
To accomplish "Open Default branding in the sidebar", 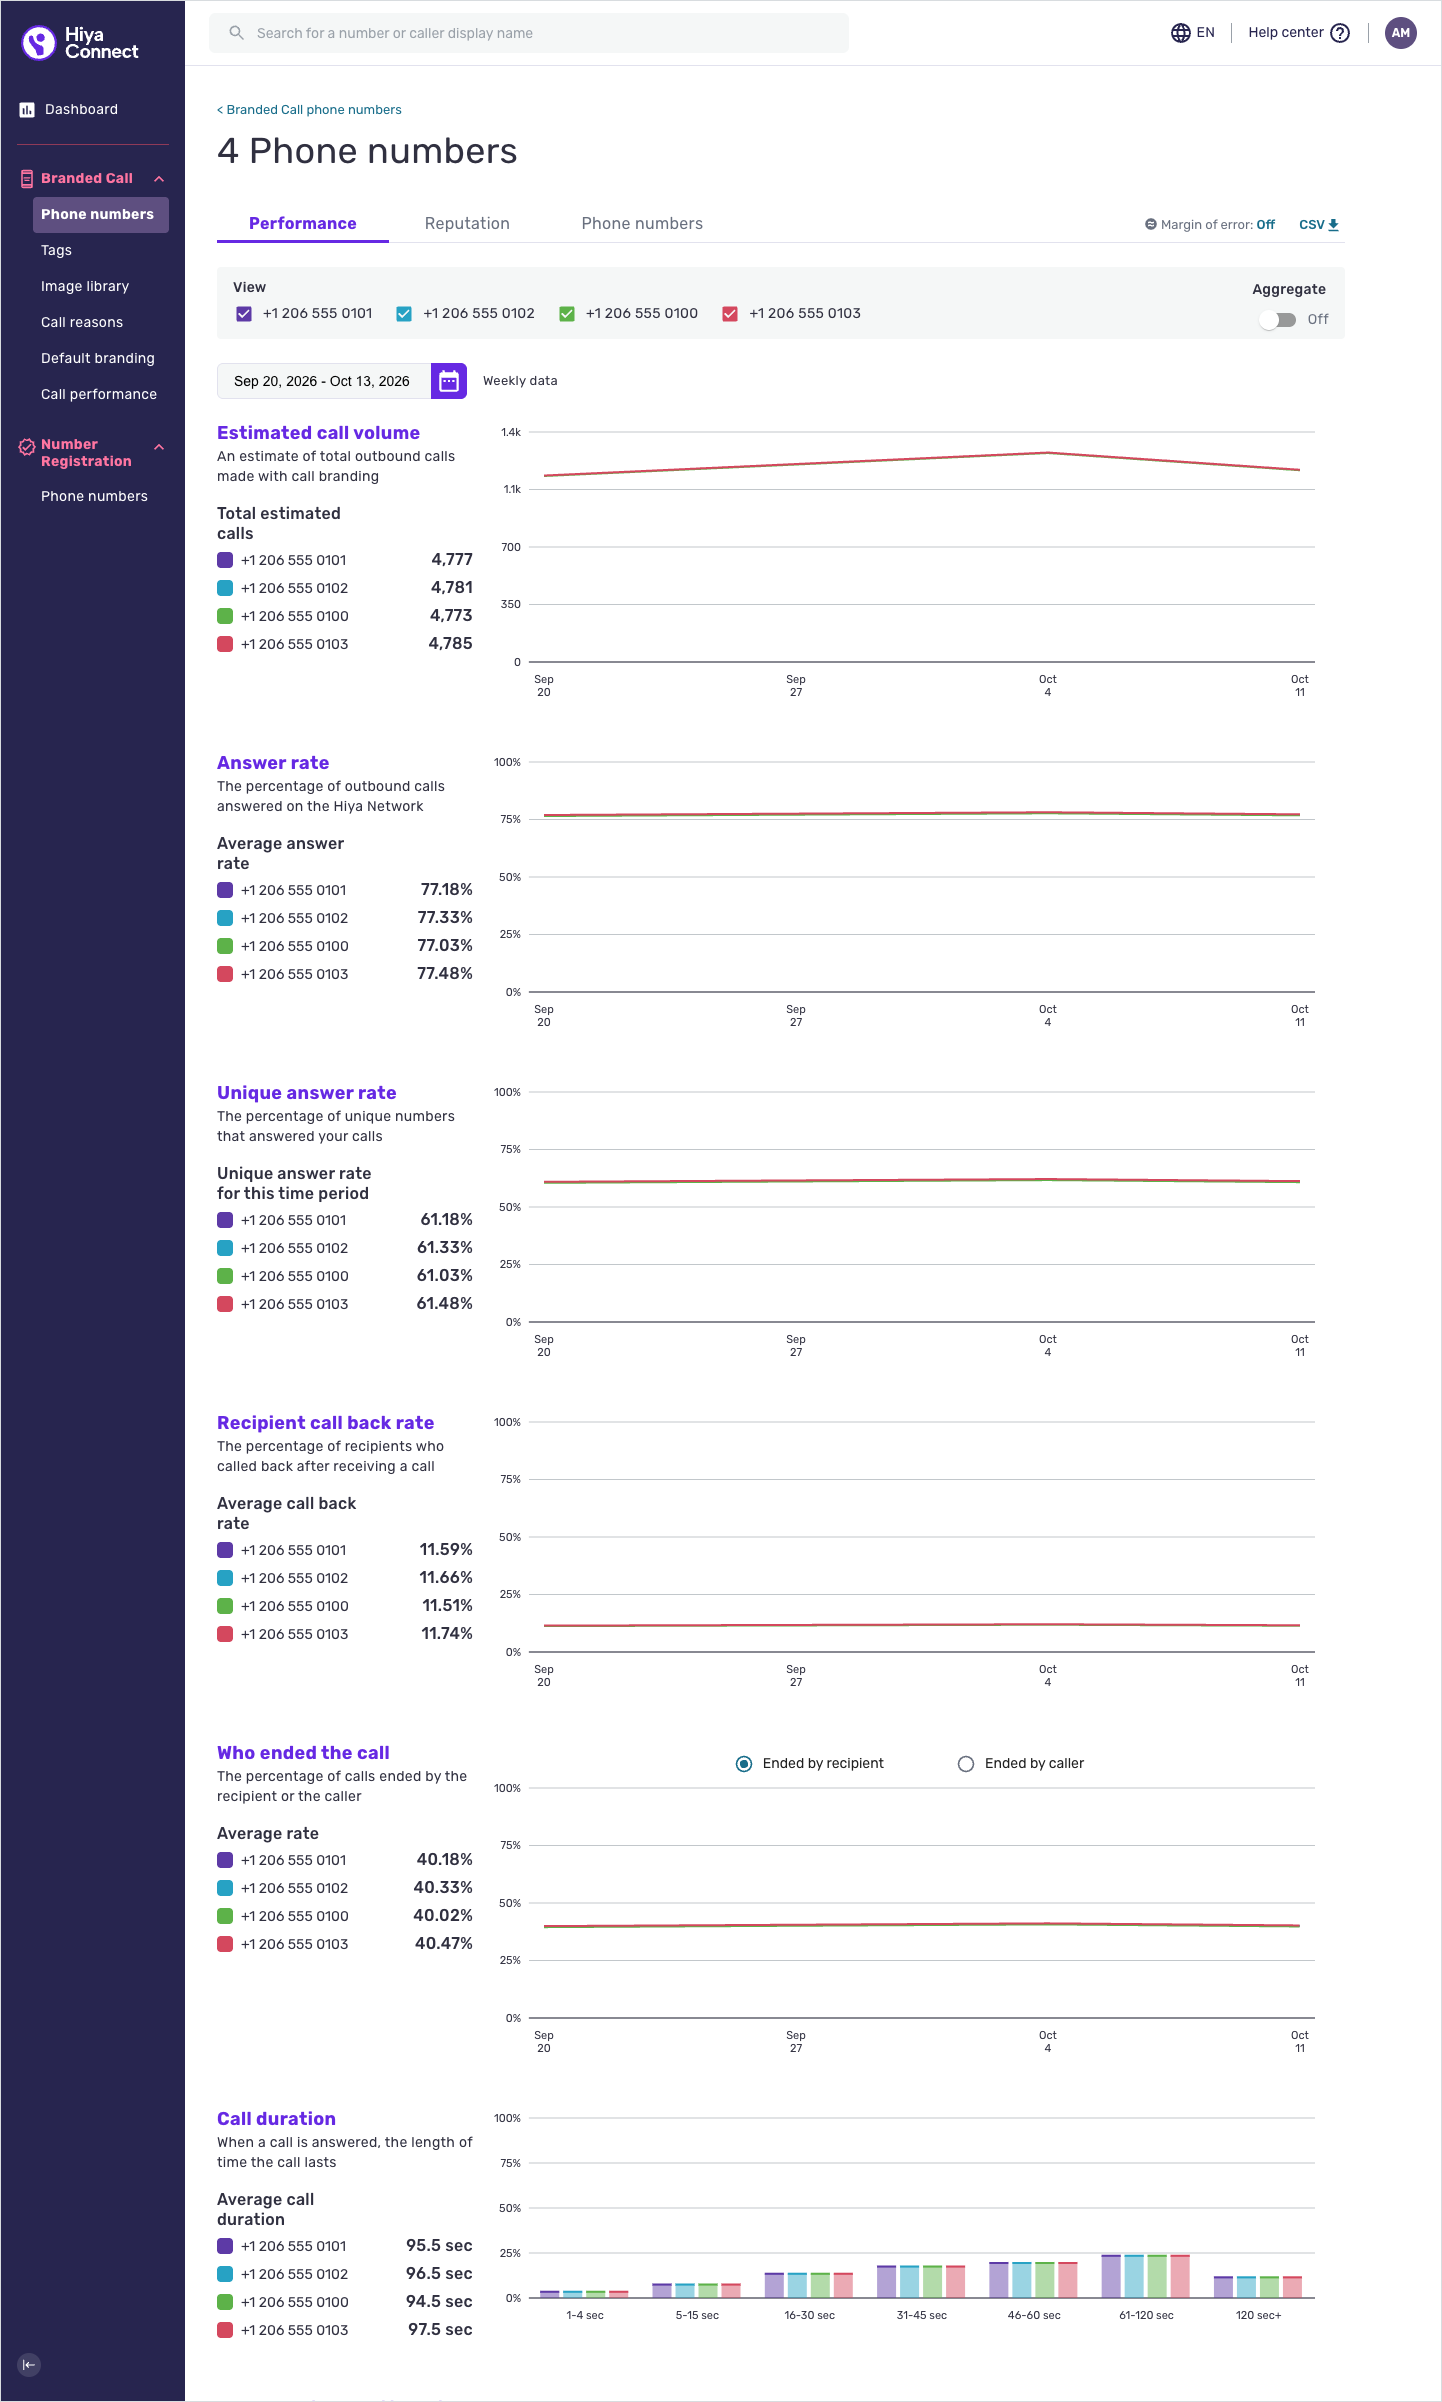I will 98,359.
